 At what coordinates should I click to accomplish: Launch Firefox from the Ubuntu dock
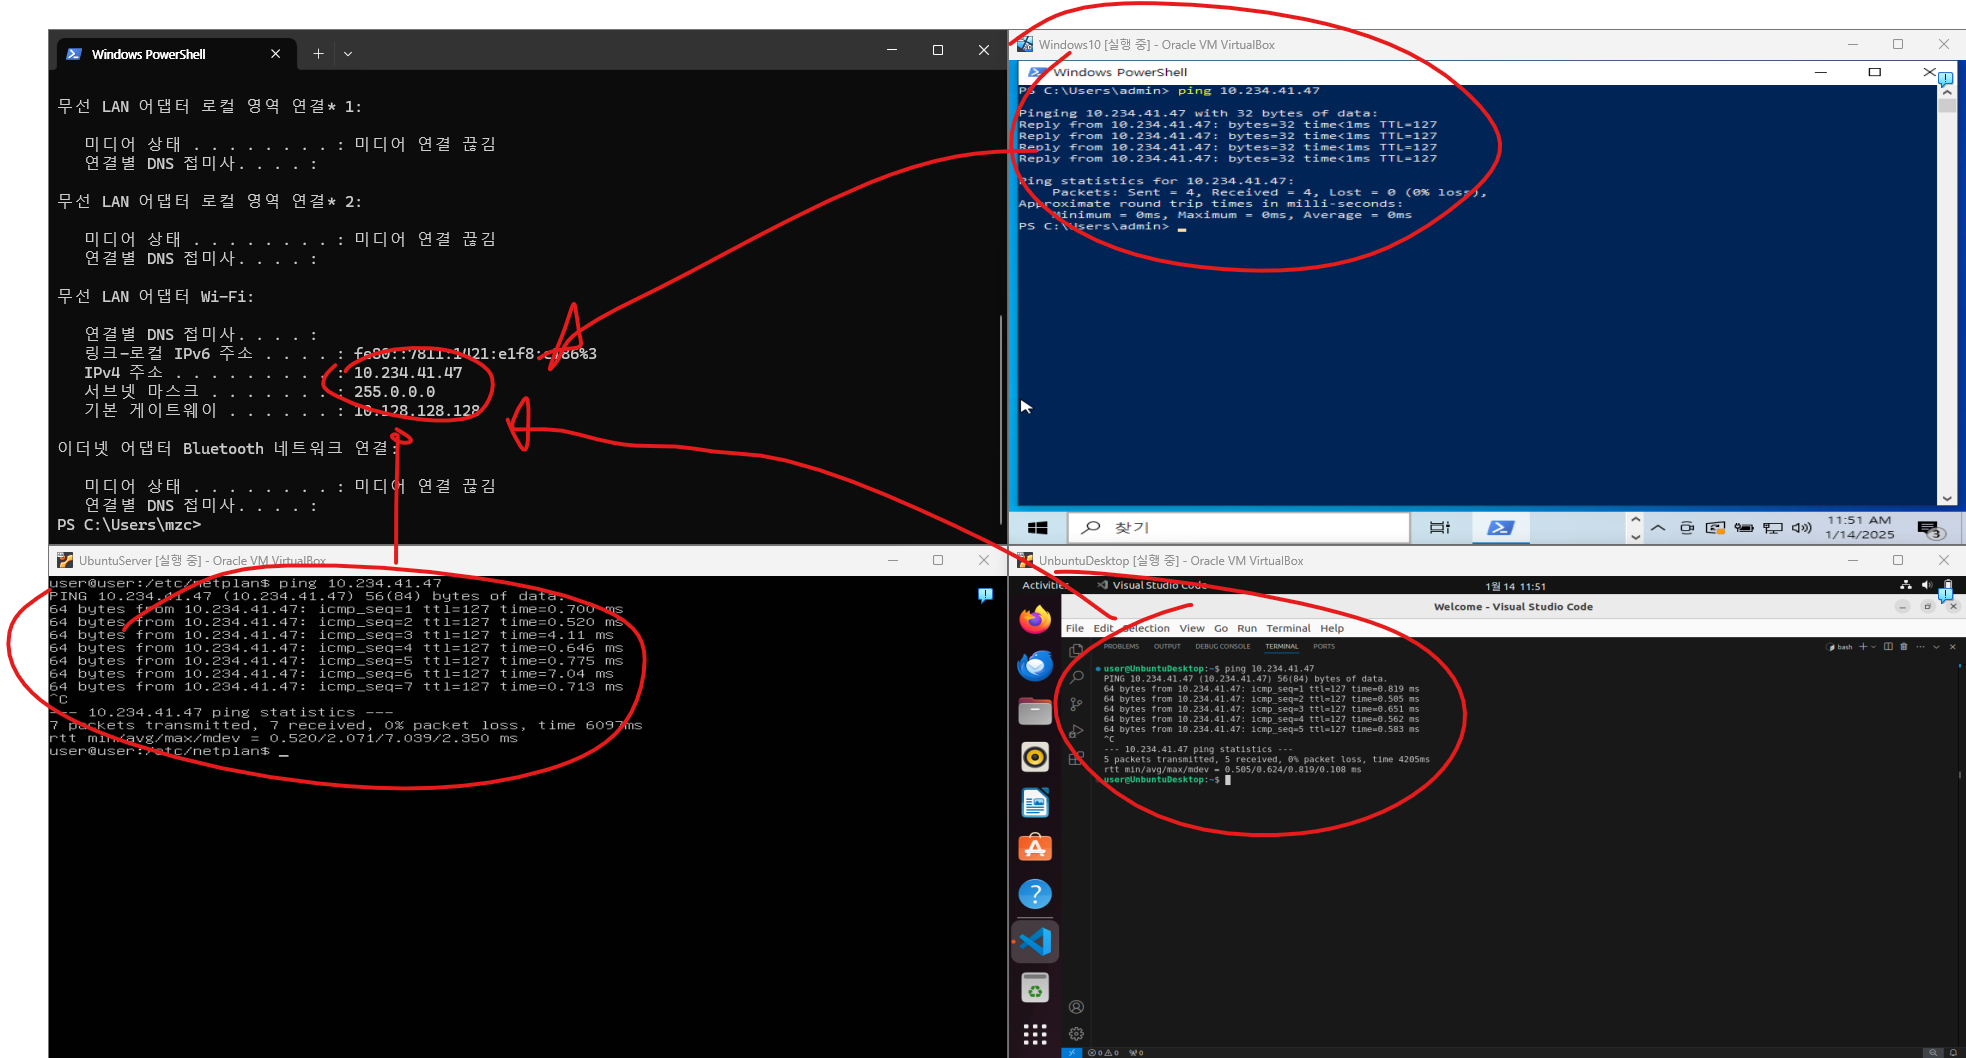coord(1035,620)
